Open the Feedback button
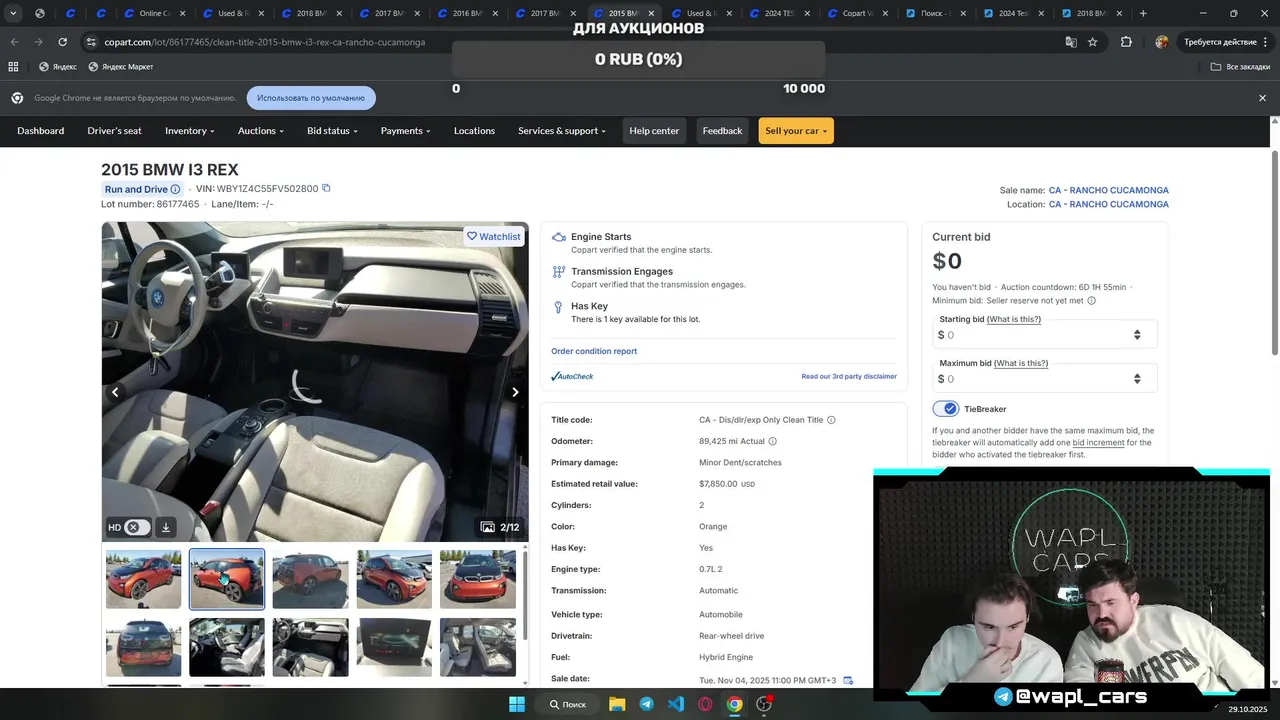The height and width of the screenshot is (720, 1280). 722,131
